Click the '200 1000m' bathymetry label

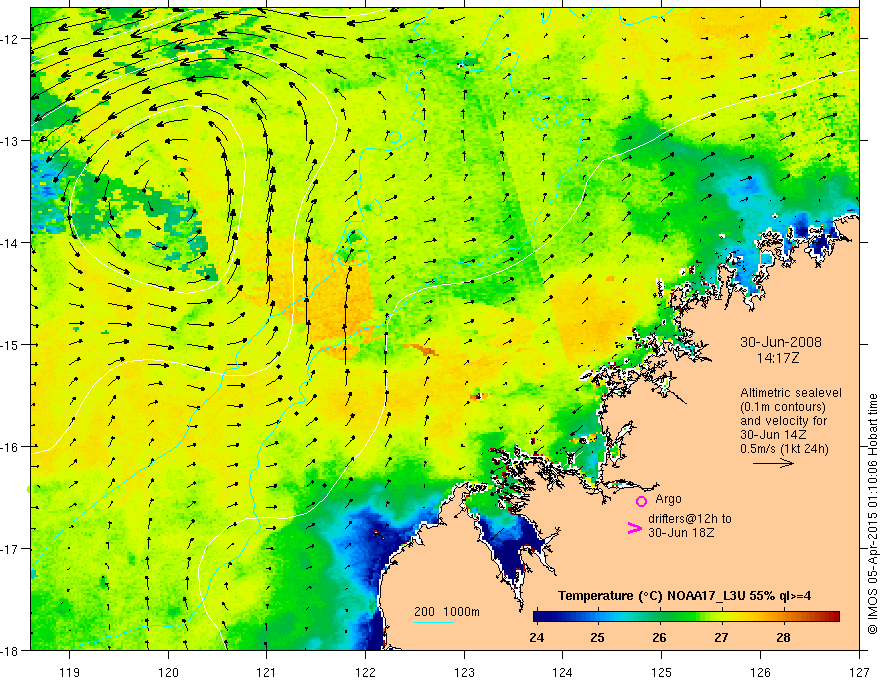coord(447,612)
